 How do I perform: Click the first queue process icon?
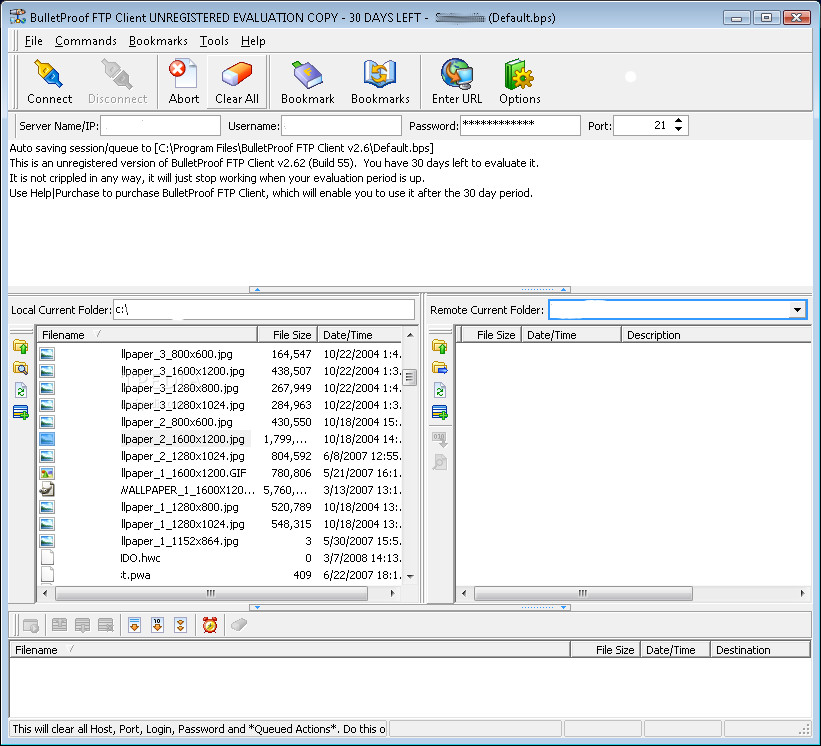click(x=31, y=625)
